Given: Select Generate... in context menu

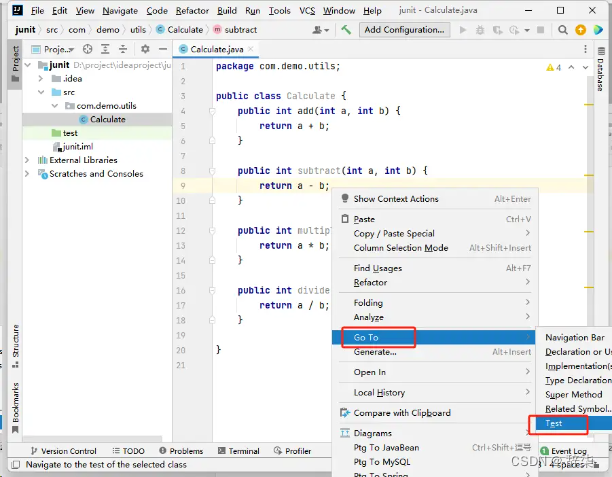Looking at the screenshot, I should 435,352.
